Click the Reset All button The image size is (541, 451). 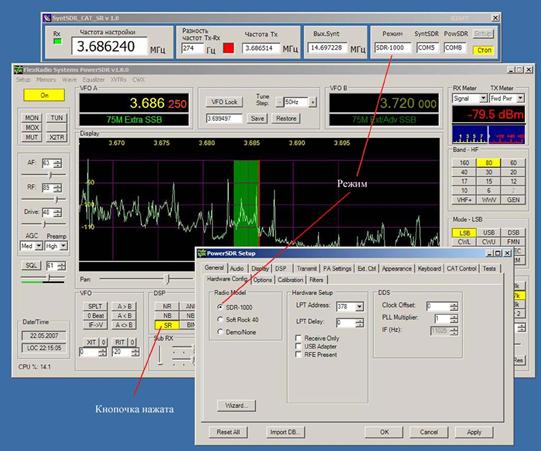[228, 432]
